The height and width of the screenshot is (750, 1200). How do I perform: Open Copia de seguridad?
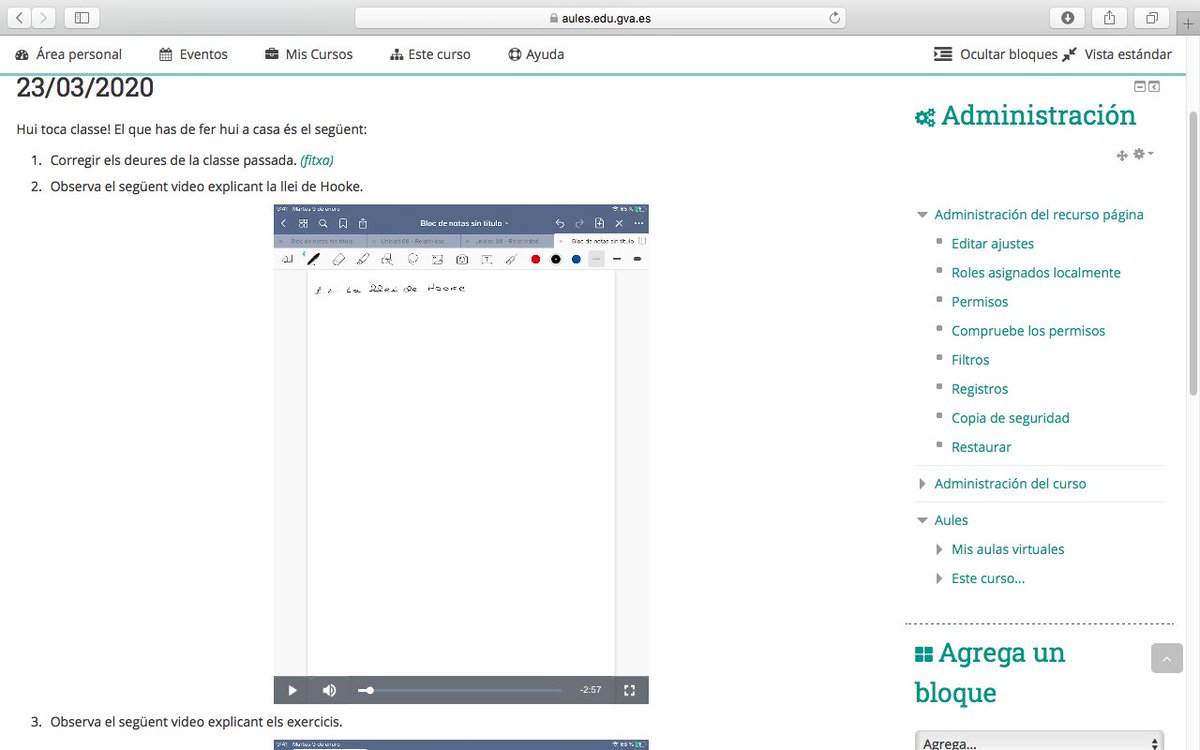[x=1010, y=418]
